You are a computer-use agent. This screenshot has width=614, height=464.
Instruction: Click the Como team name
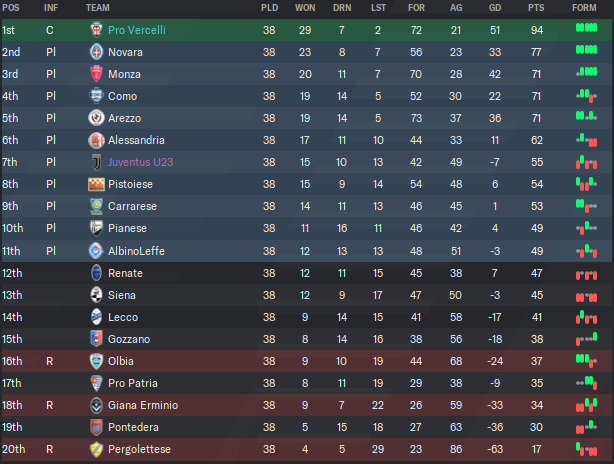123,96
